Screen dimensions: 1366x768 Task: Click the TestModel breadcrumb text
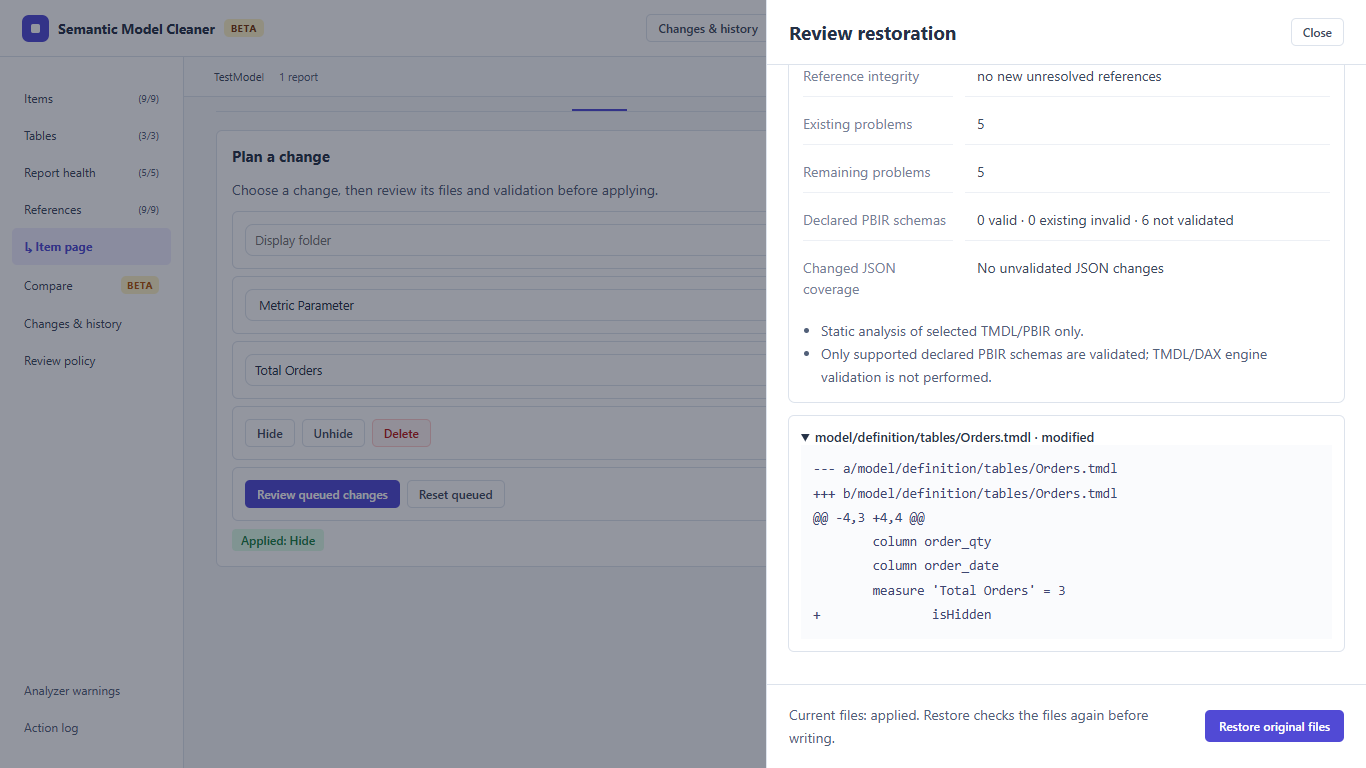click(239, 77)
